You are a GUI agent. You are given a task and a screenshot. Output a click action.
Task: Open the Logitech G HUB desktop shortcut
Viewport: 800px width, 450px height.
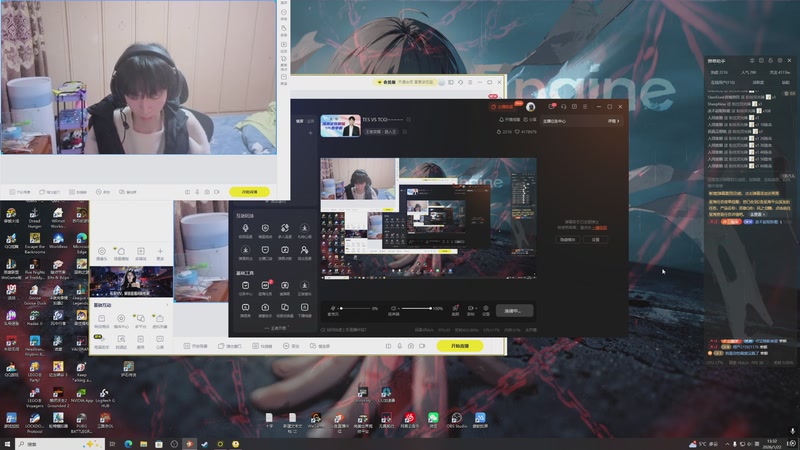point(104,398)
